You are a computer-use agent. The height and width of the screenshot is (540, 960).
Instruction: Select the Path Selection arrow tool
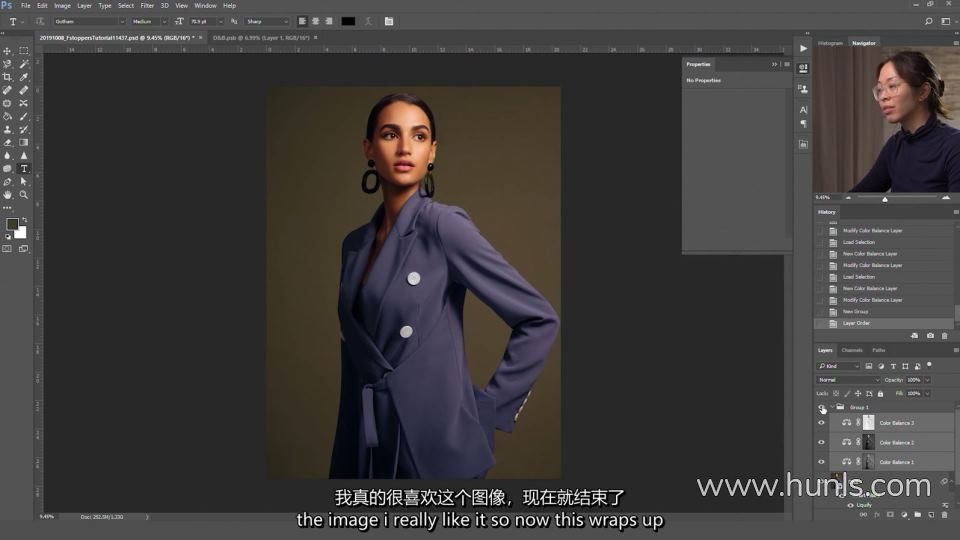(x=23, y=182)
